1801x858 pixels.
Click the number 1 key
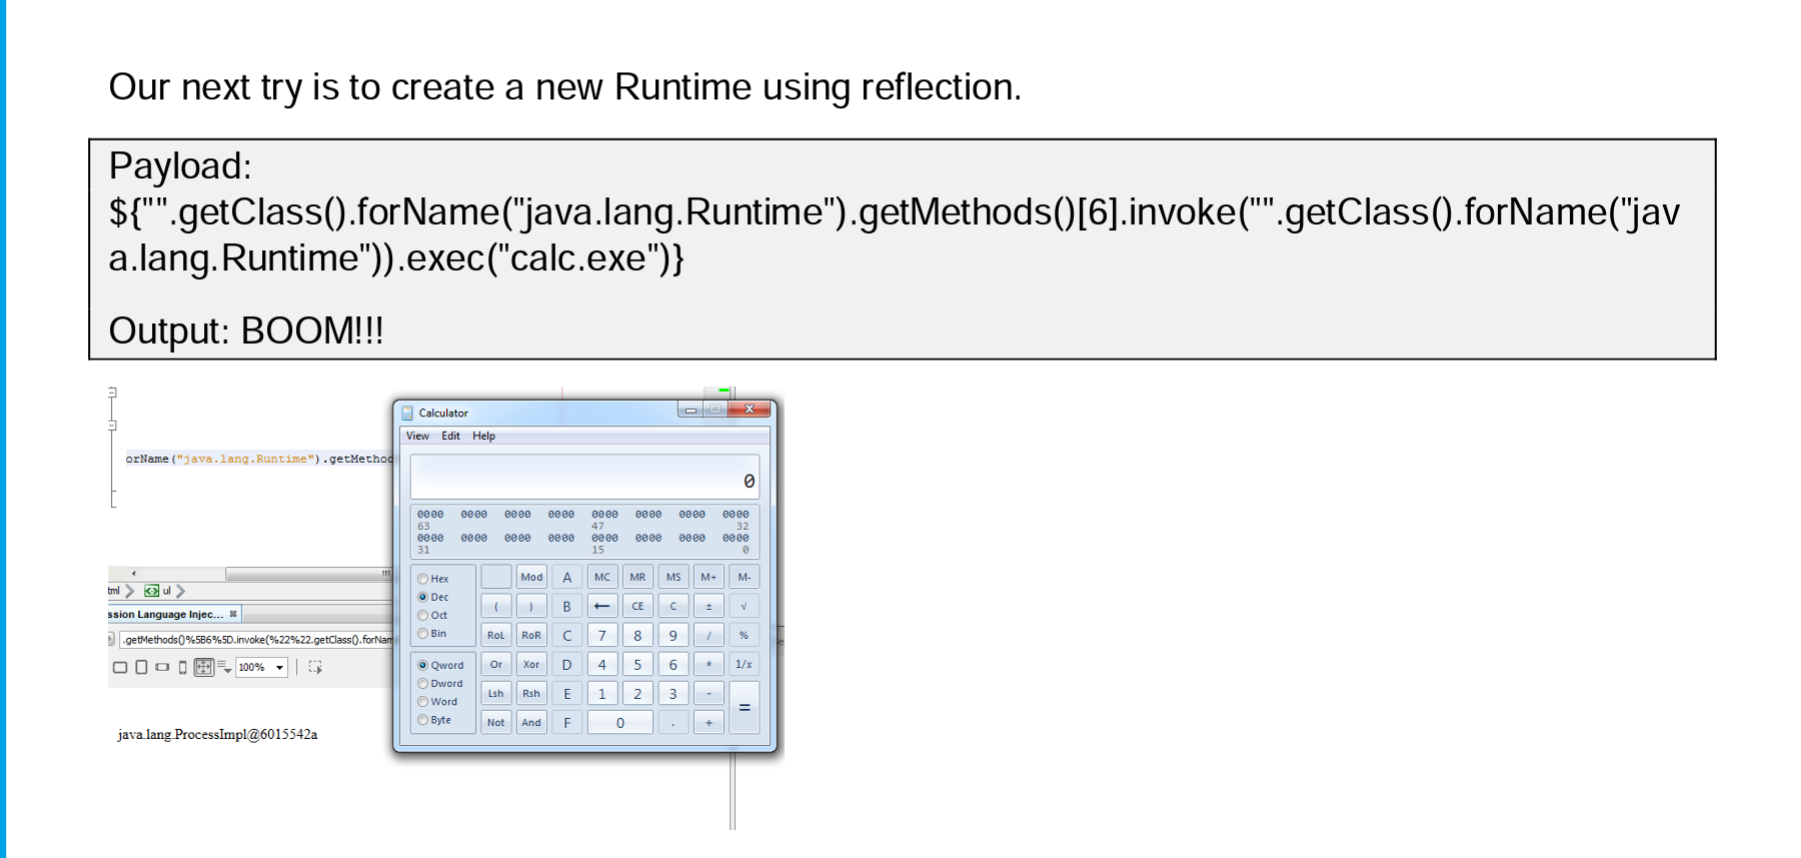click(602, 693)
